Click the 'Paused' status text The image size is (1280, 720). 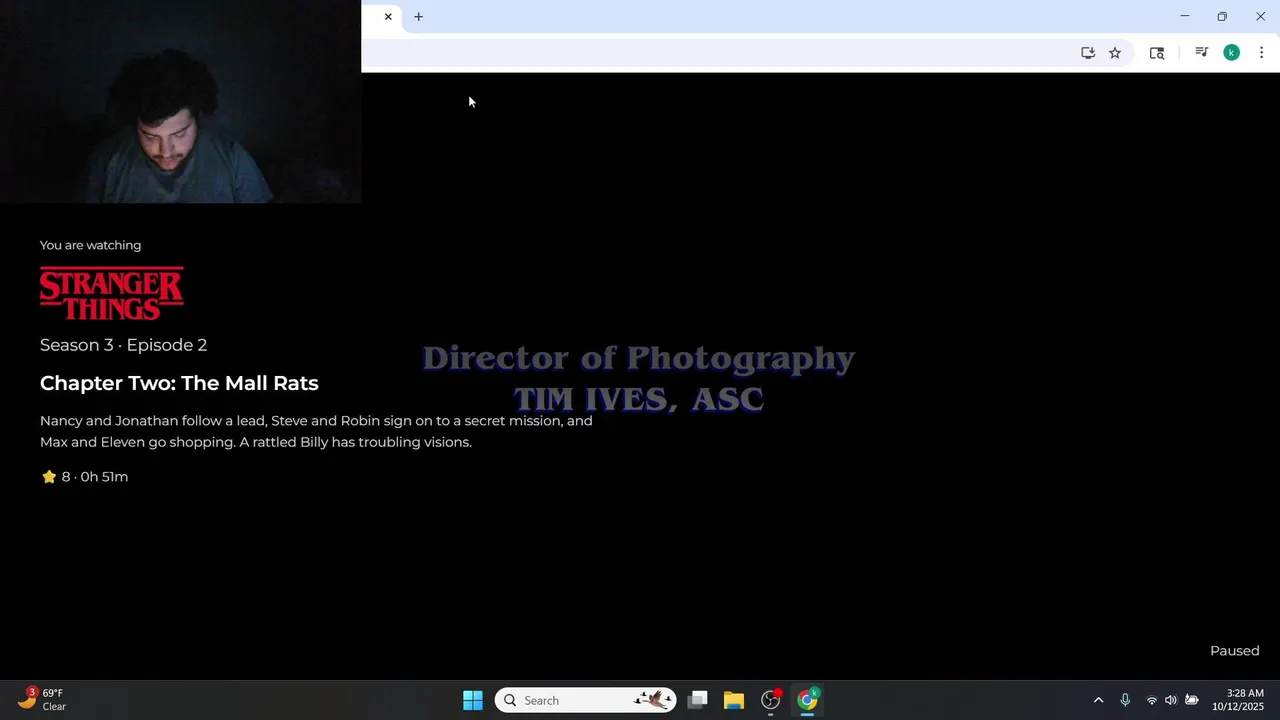tap(1235, 651)
